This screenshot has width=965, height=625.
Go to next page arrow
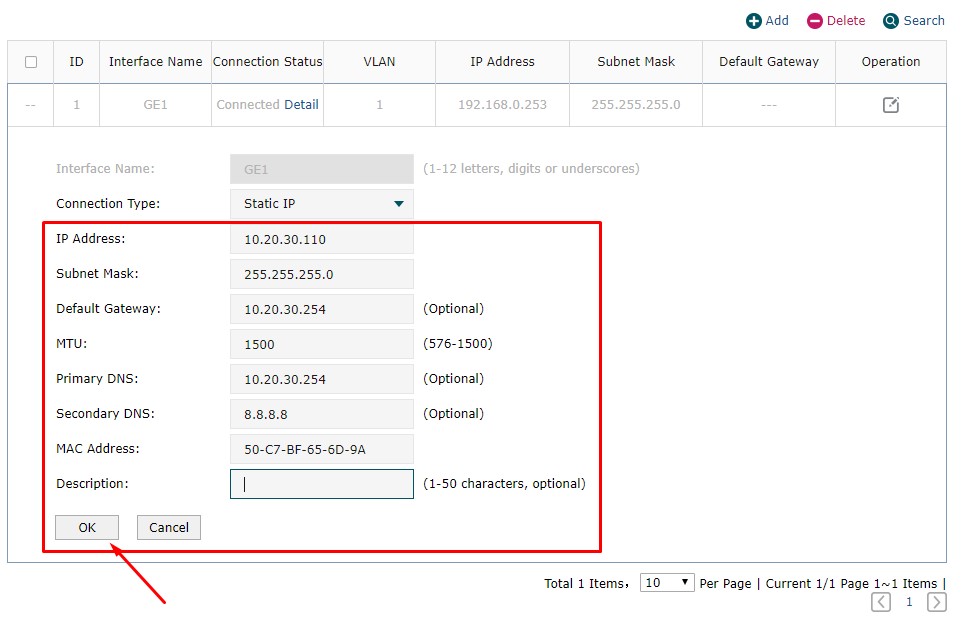[937, 602]
